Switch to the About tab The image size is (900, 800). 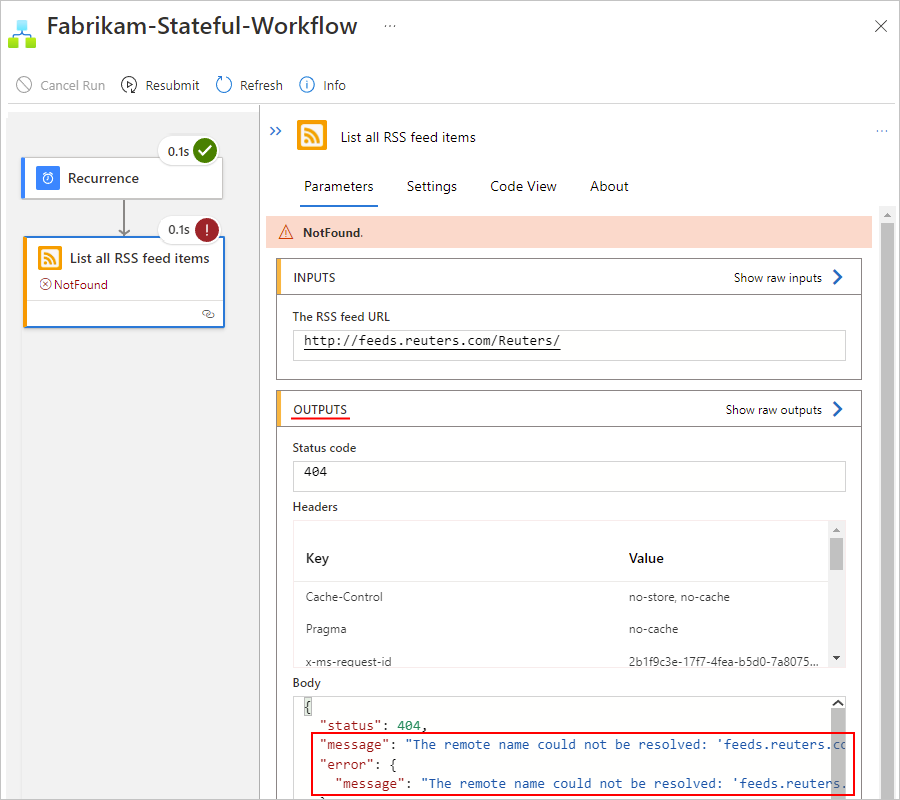point(609,187)
